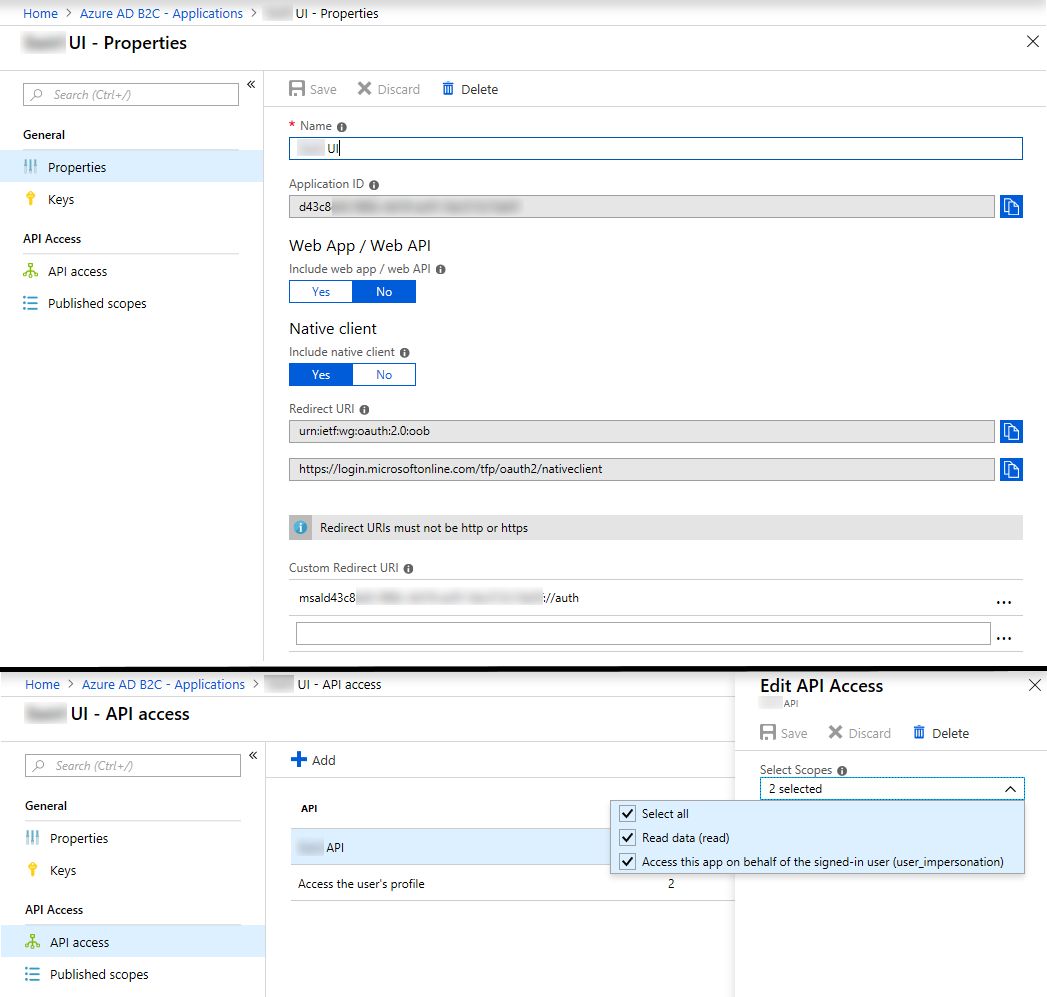Click into the Name text field
1047x997 pixels.
coord(656,148)
